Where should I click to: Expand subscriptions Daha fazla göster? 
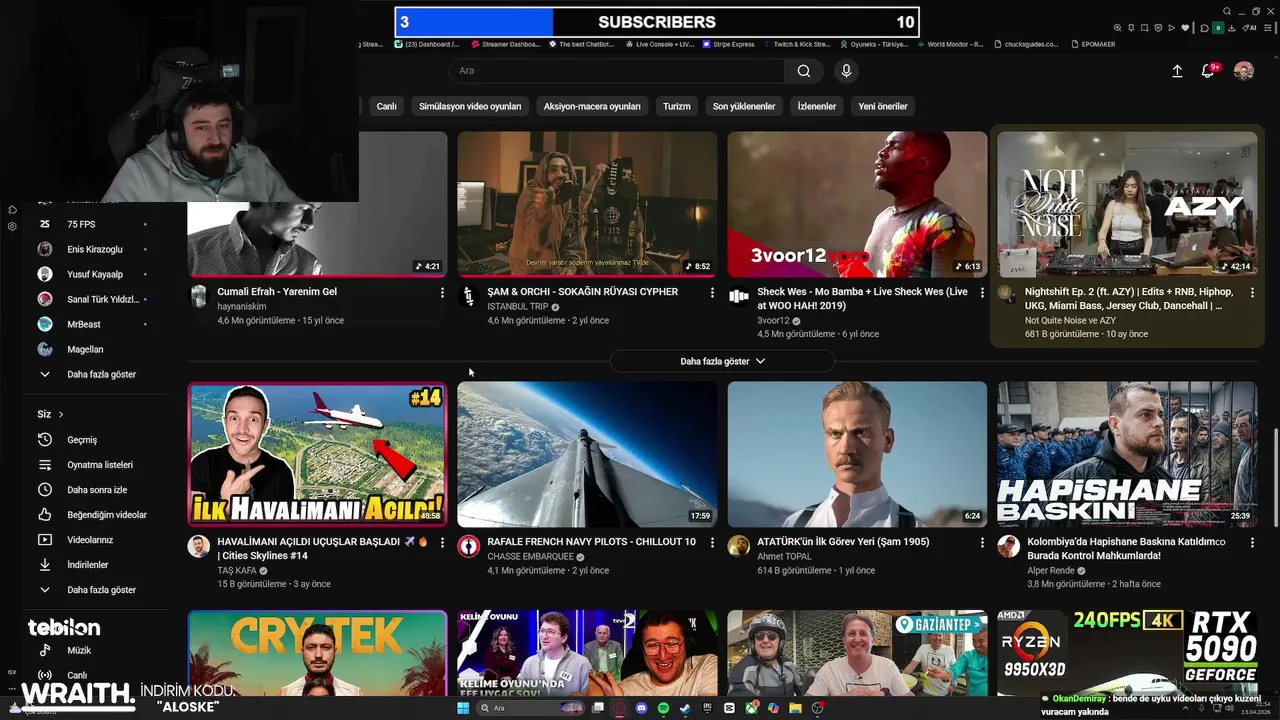click(95, 374)
